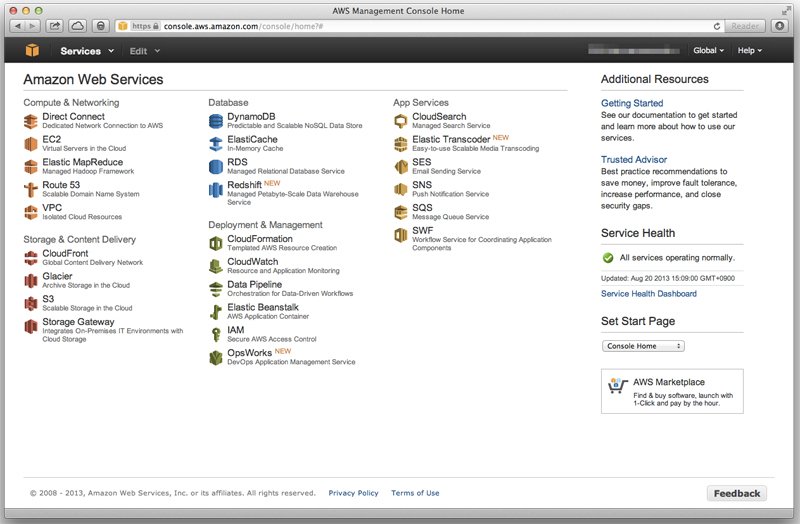Click the browser address bar URL

pos(243,26)
